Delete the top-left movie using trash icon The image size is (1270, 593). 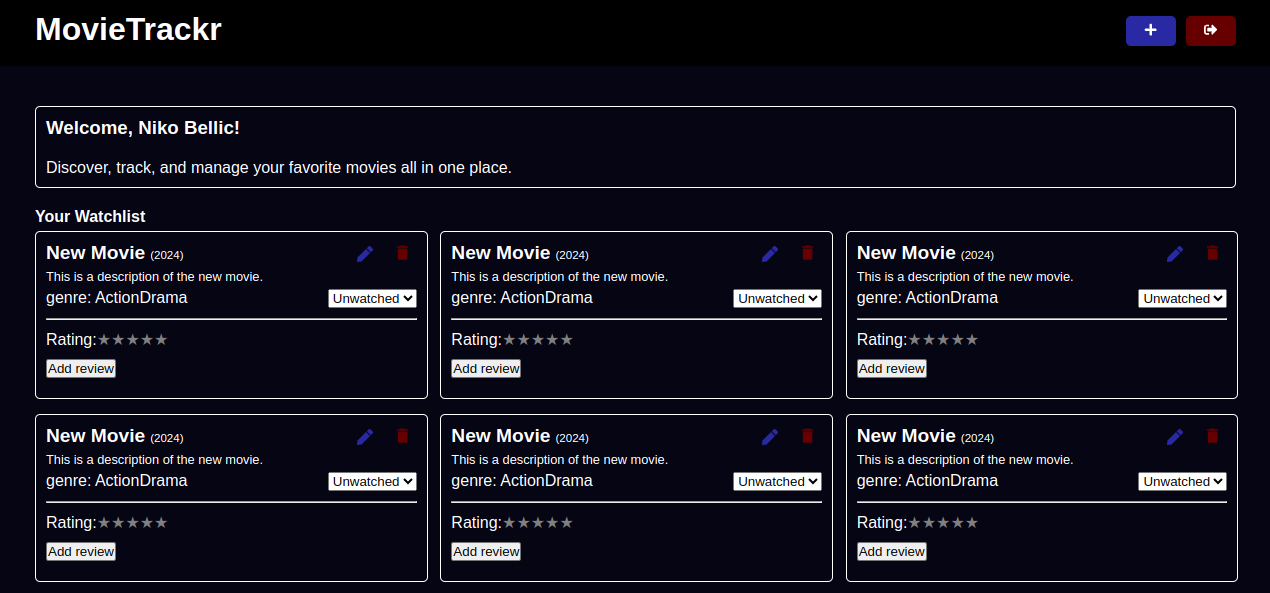pos(403,253)
